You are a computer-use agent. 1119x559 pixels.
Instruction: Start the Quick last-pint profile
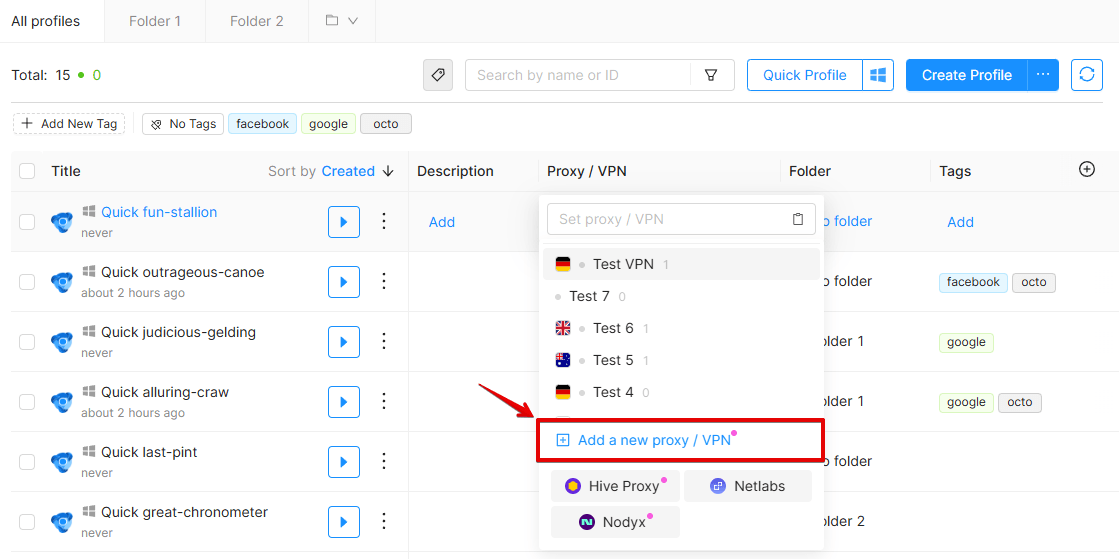pos(344,462)
